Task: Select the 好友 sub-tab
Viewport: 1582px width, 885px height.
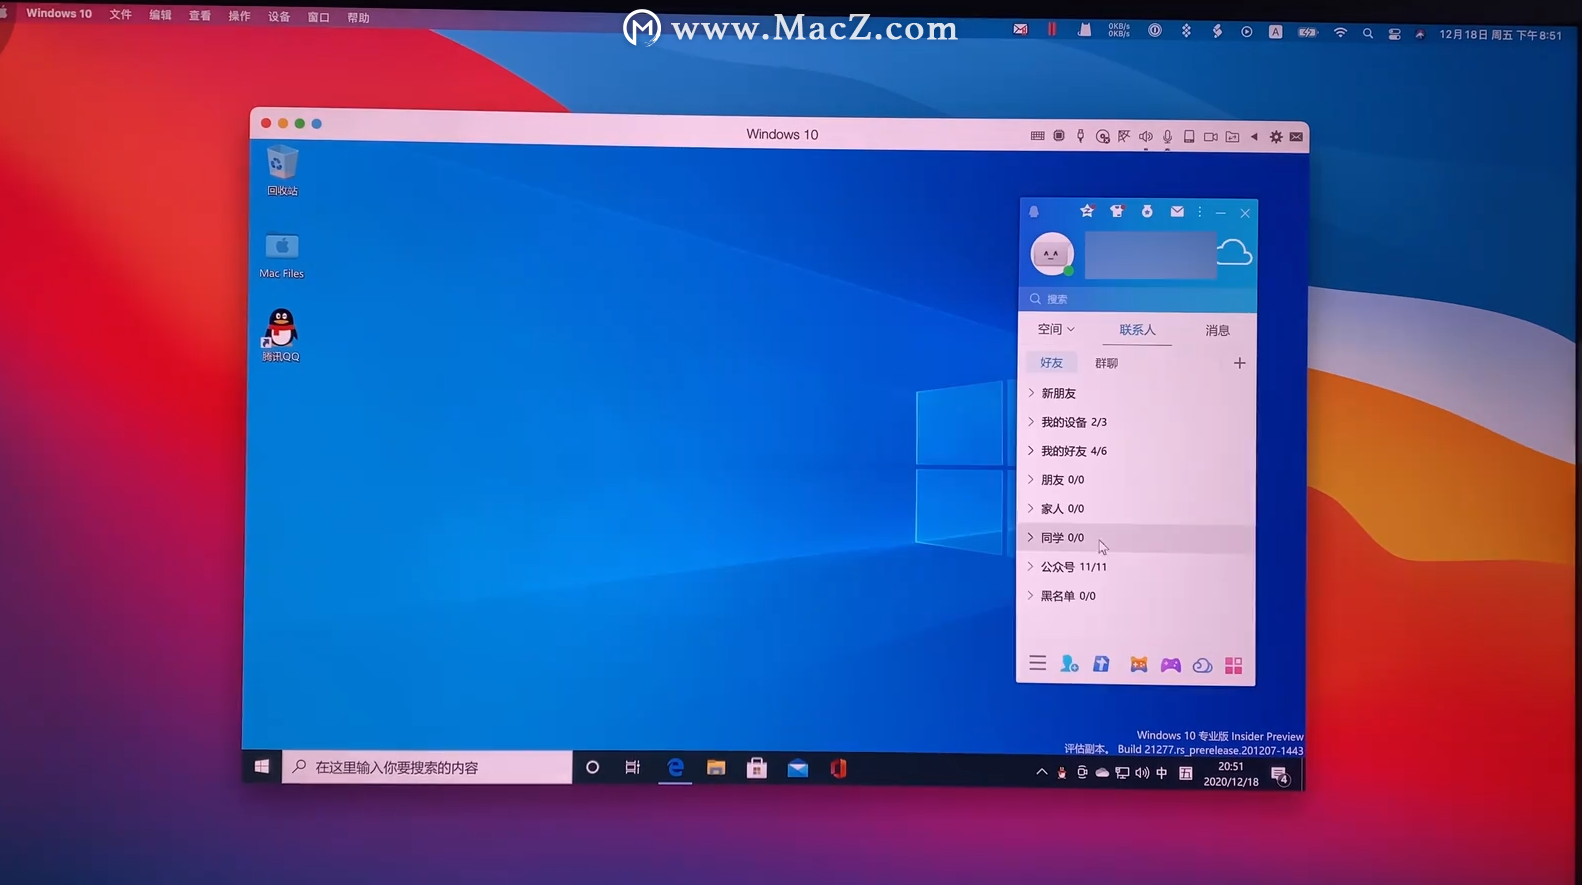Action: (1051, 363)
